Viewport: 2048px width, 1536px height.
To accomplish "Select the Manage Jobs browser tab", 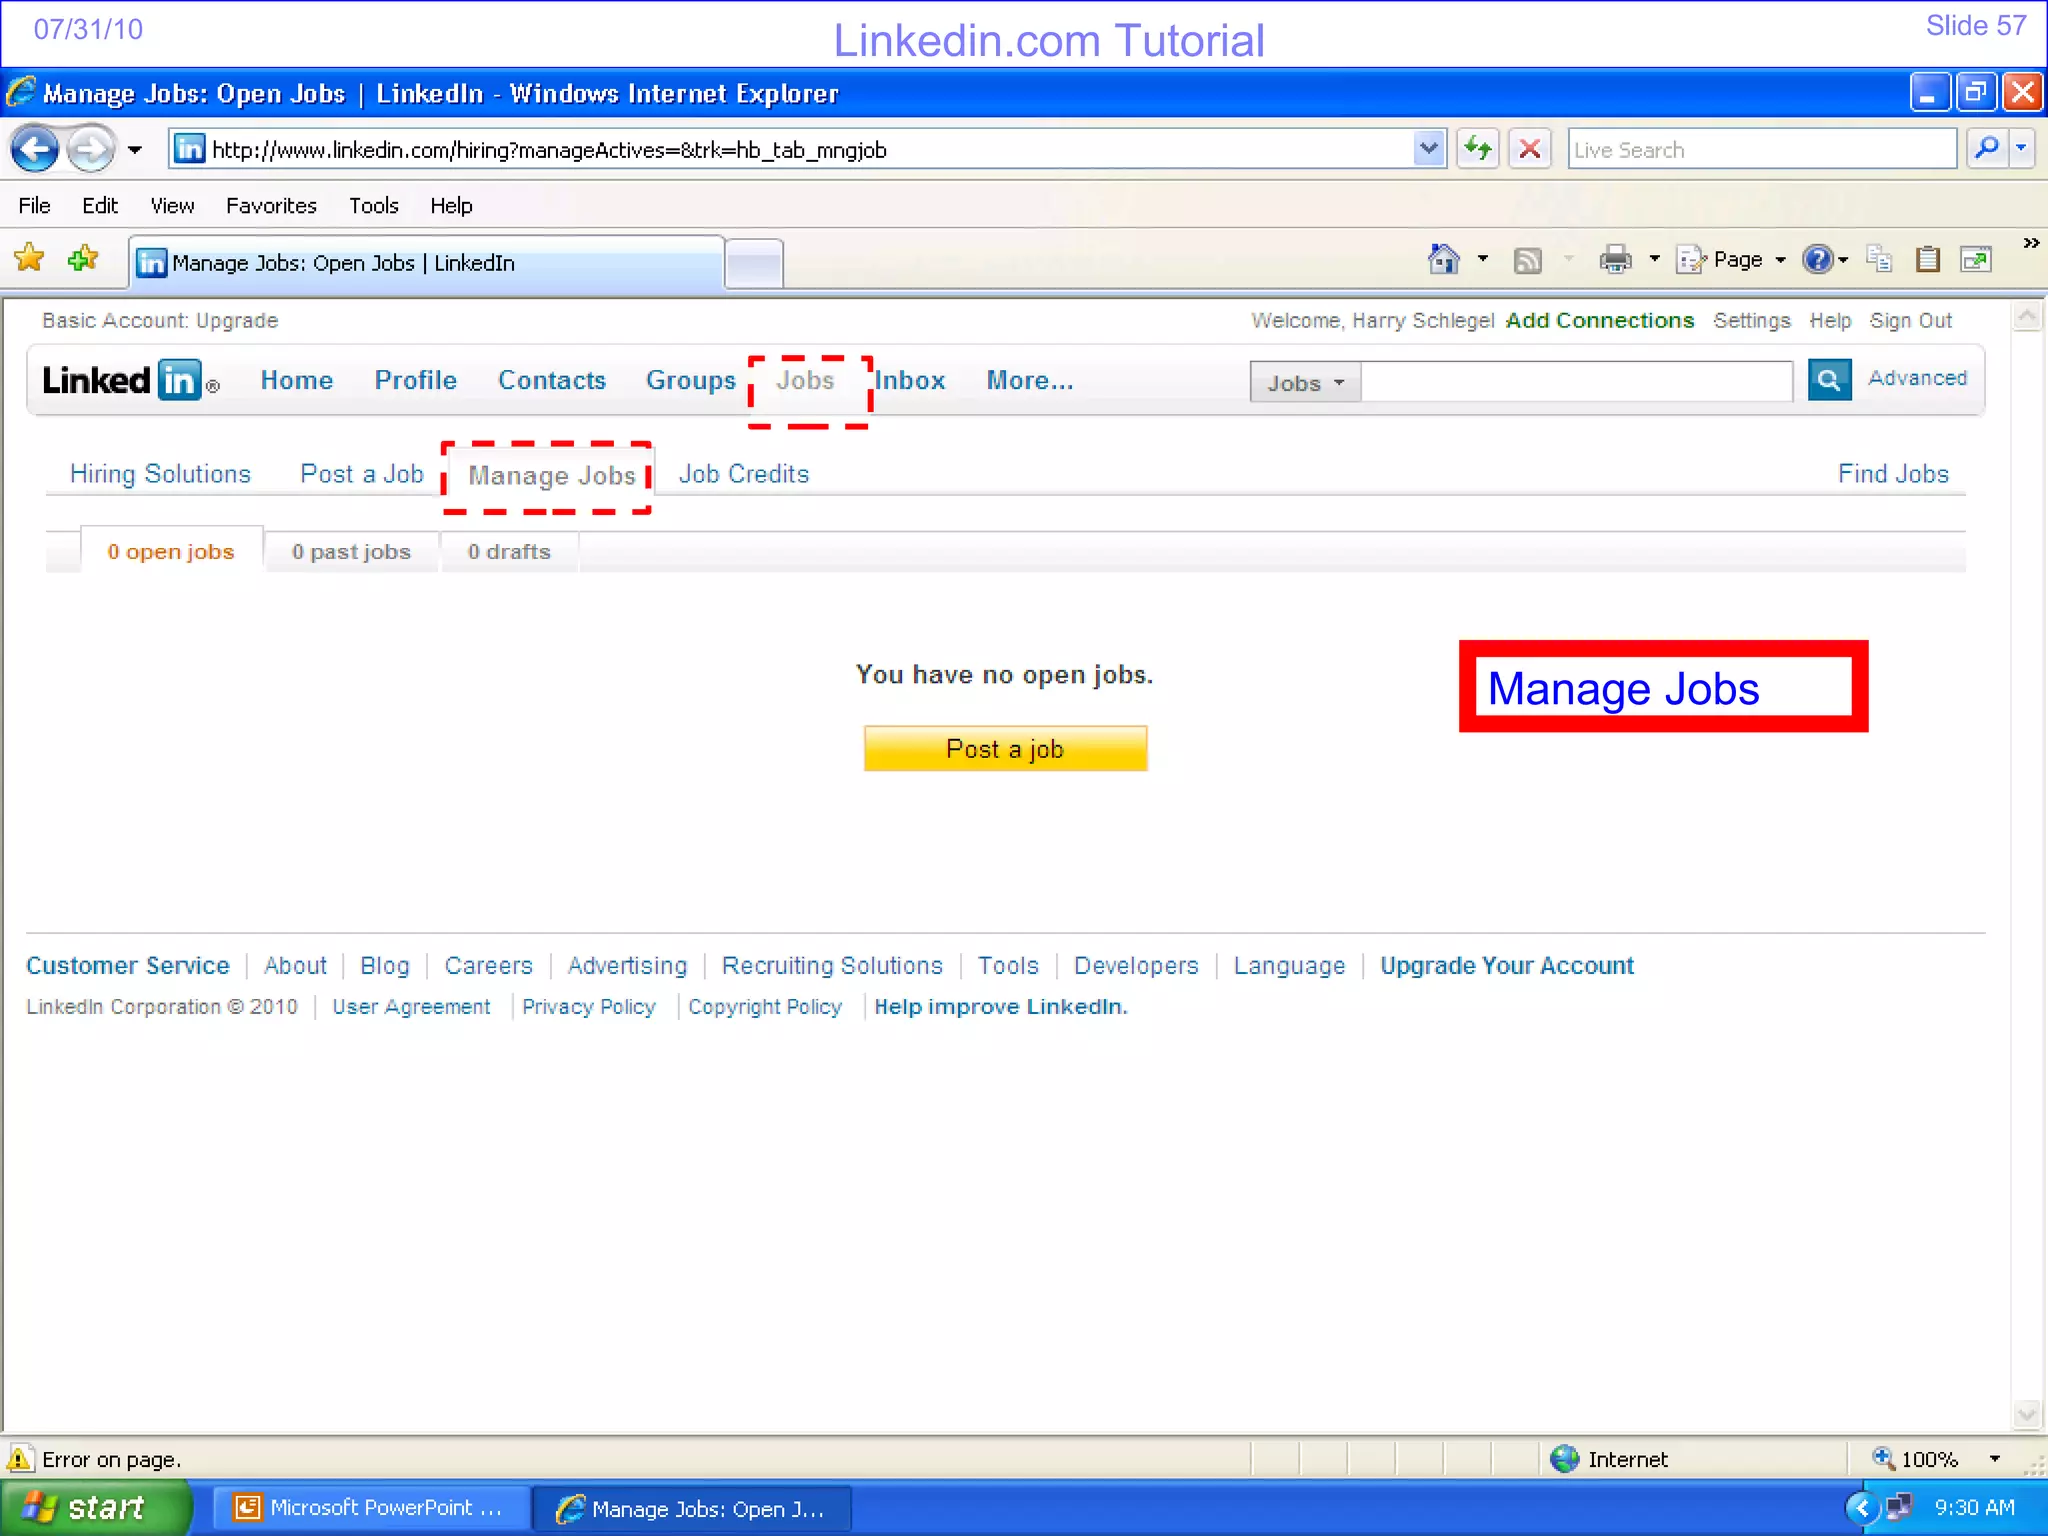I will click(427, 262).
